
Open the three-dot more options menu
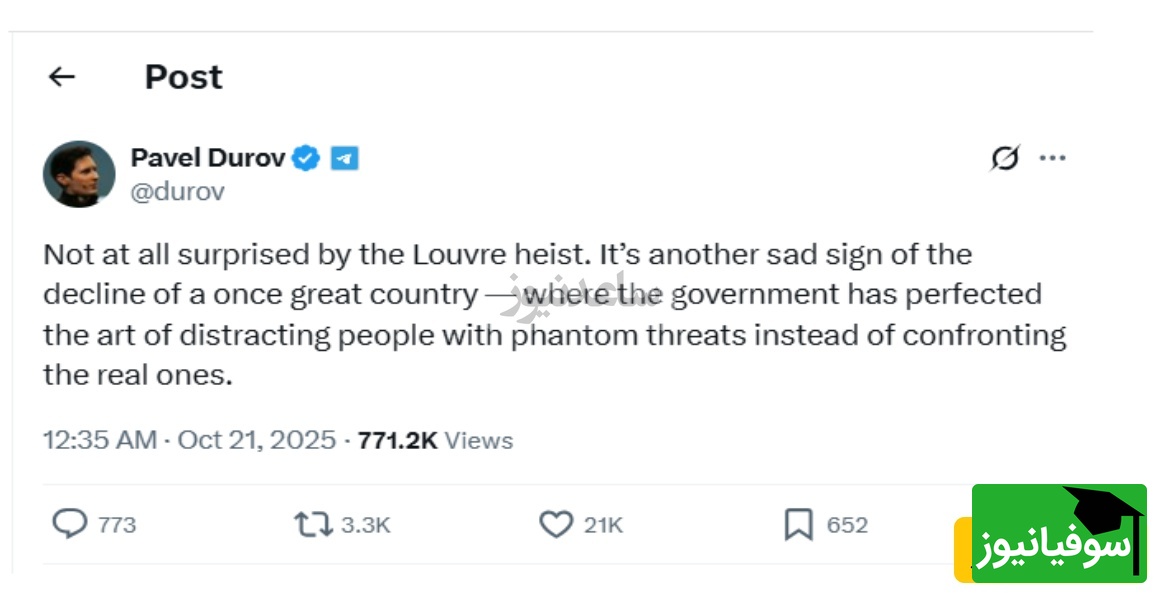1052,158
